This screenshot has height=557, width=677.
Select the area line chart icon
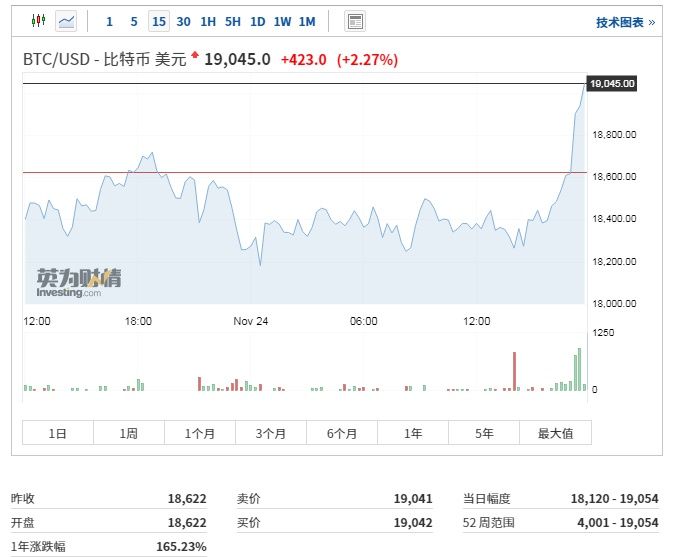coord(66,21)
